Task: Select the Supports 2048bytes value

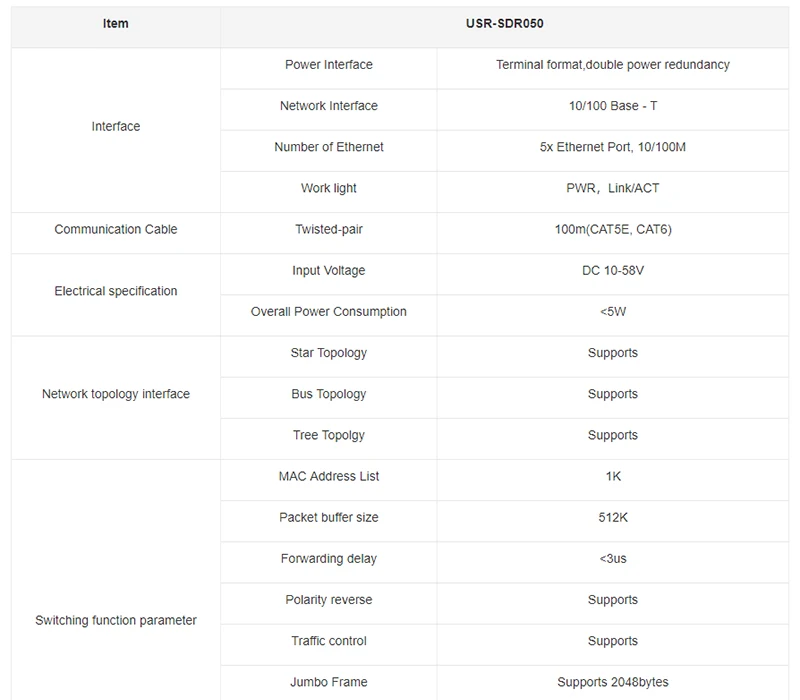Action: 613,682
